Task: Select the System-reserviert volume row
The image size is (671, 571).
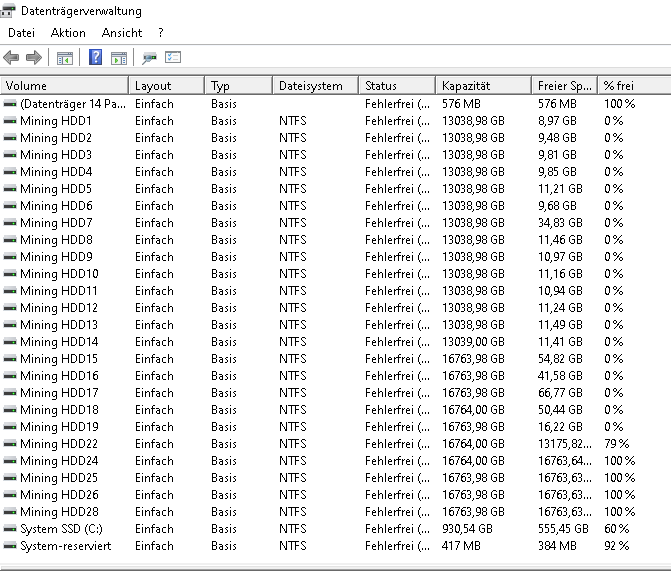Action: click(336, 546)
